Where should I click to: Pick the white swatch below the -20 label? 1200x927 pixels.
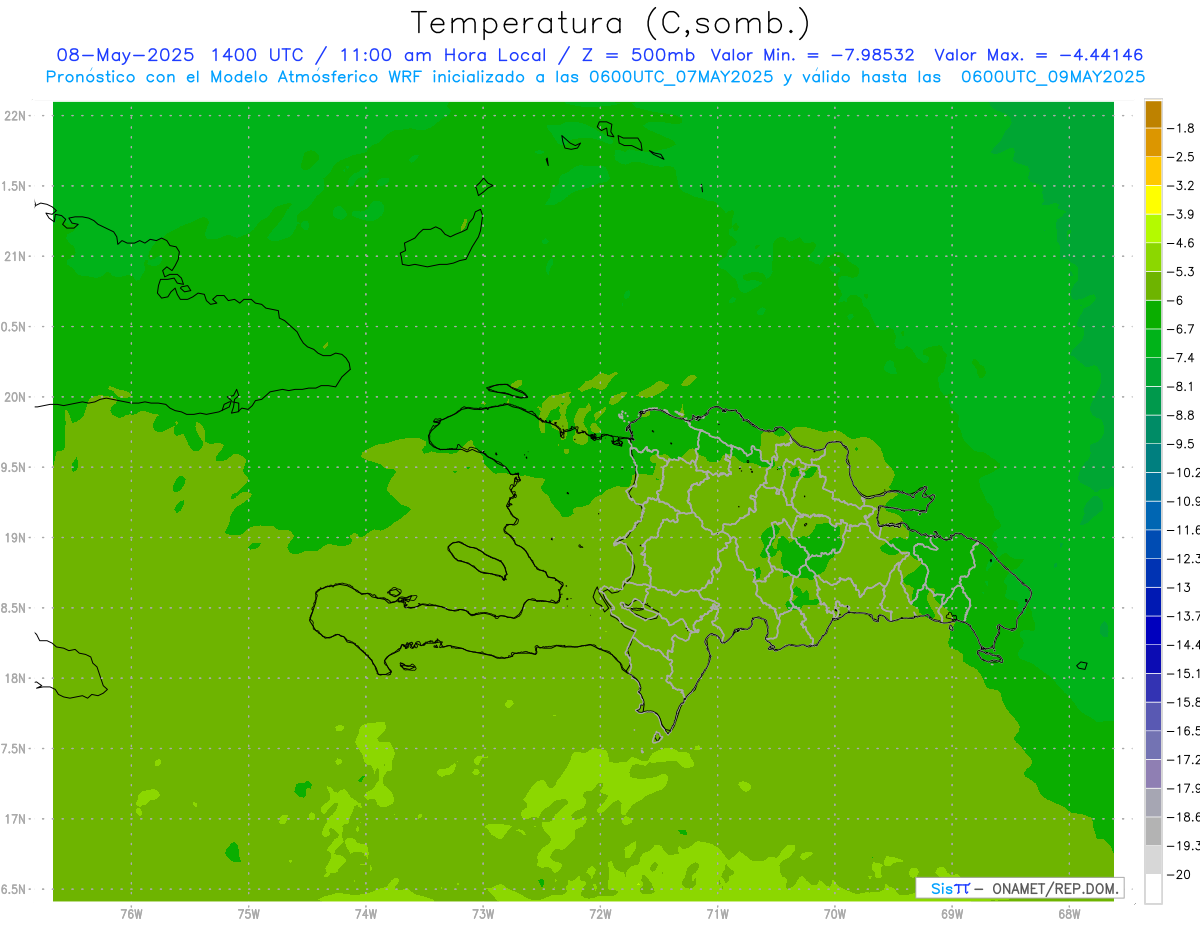1153,889
